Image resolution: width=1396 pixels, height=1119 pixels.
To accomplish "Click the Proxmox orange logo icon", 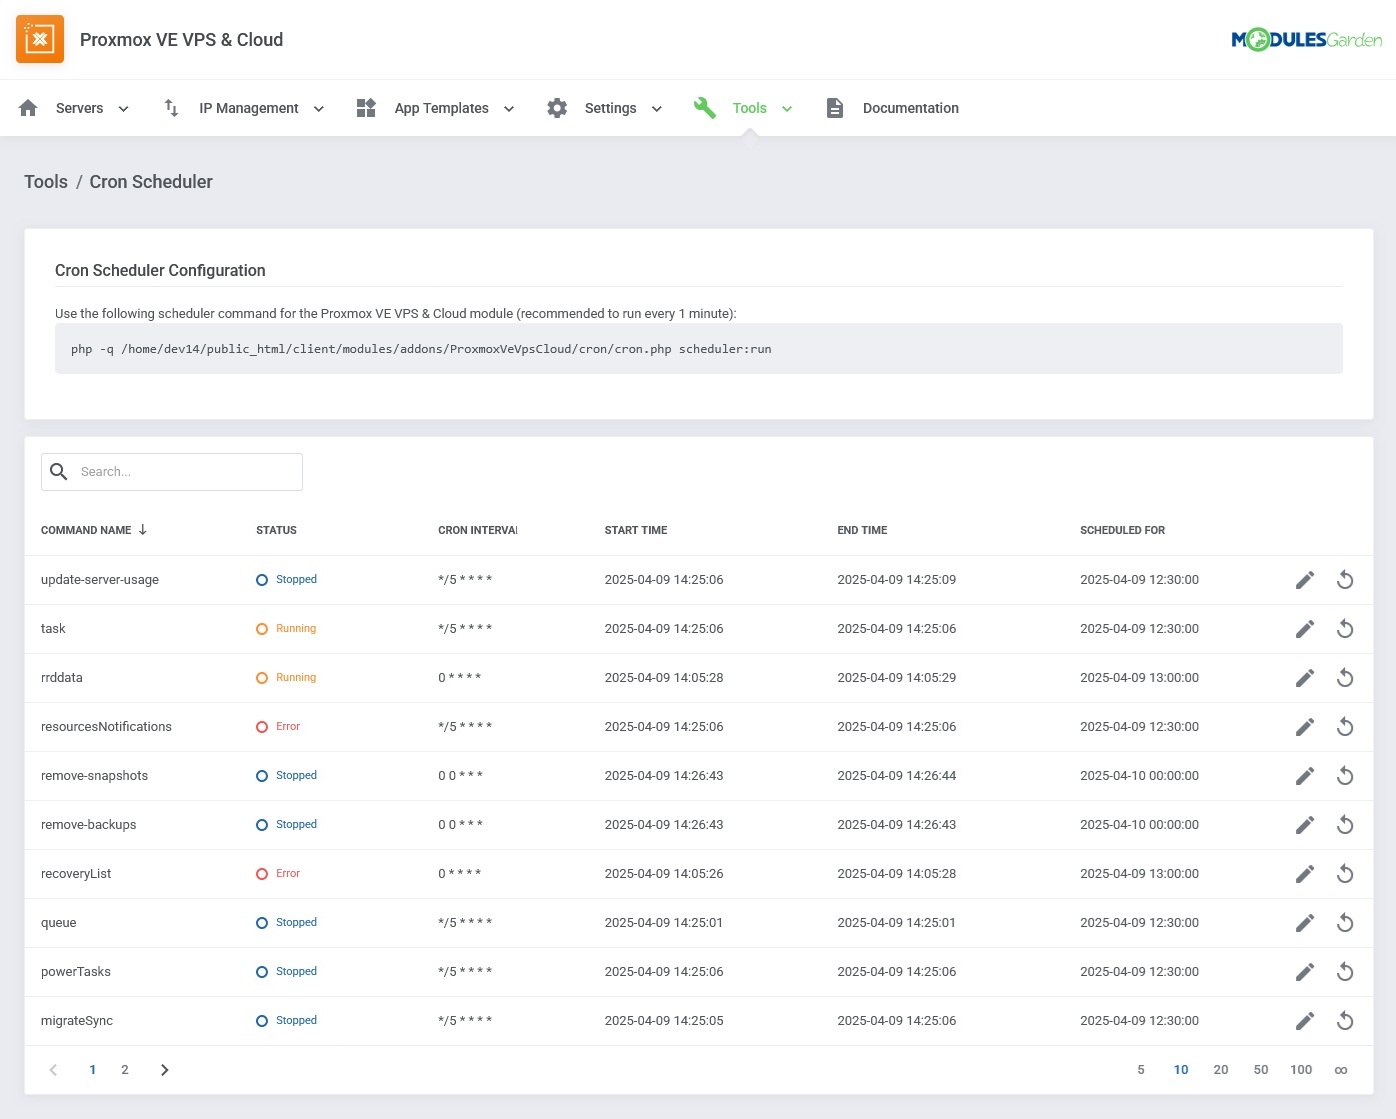I will tap(40, 40).
